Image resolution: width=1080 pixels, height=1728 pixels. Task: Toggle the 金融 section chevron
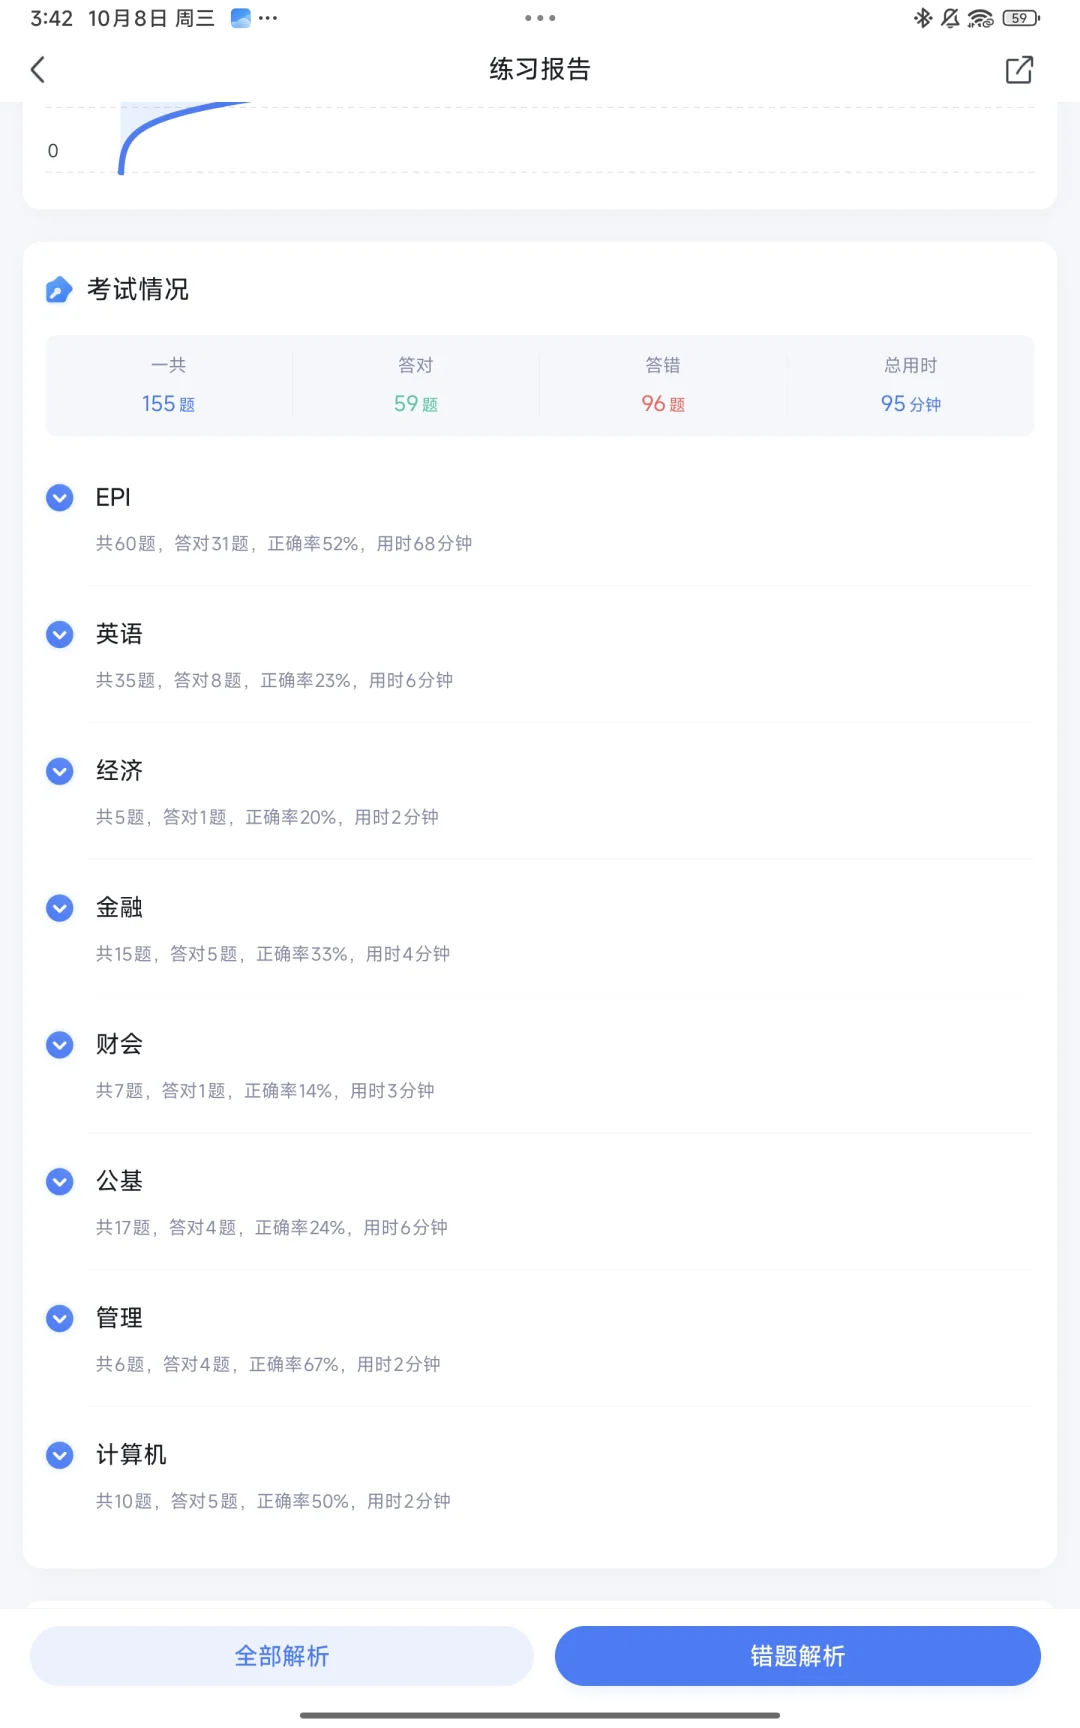click(60, 908)
